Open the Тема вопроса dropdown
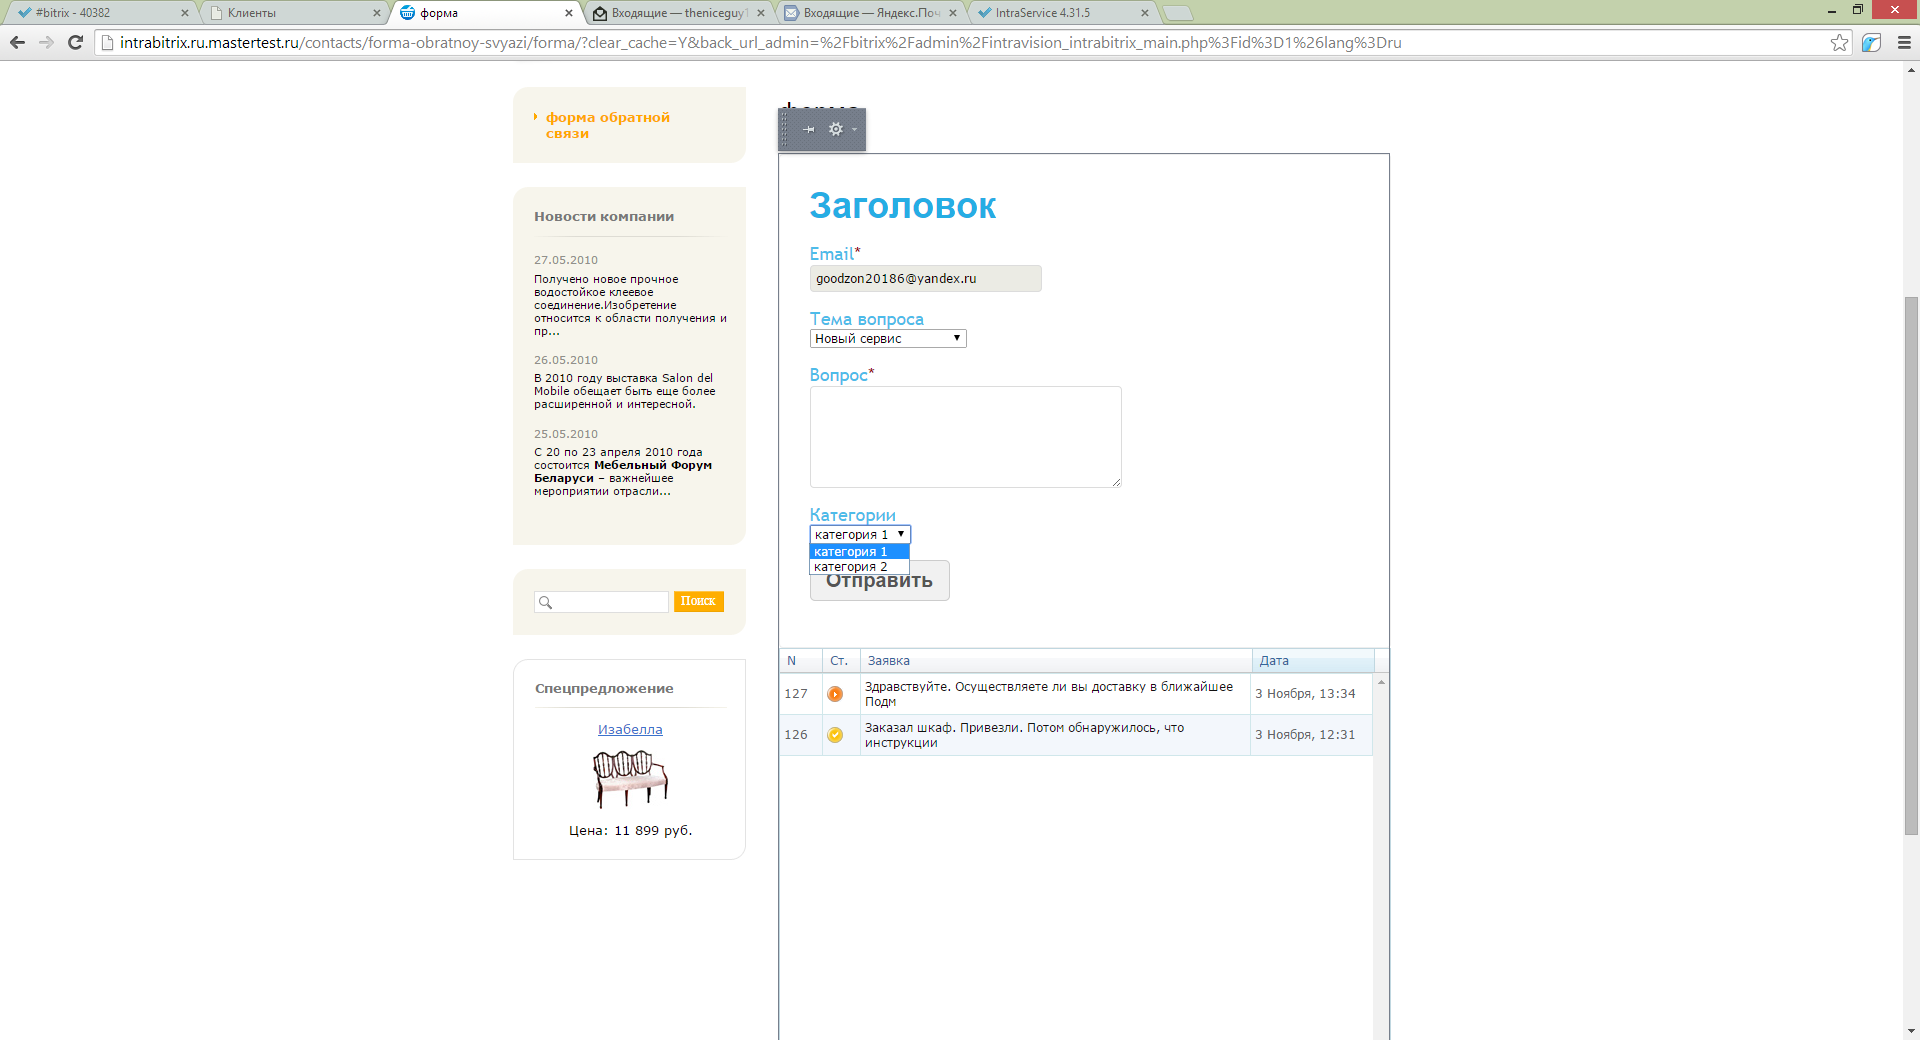This screenshot has width=1920, height=1040. point(888,339)
